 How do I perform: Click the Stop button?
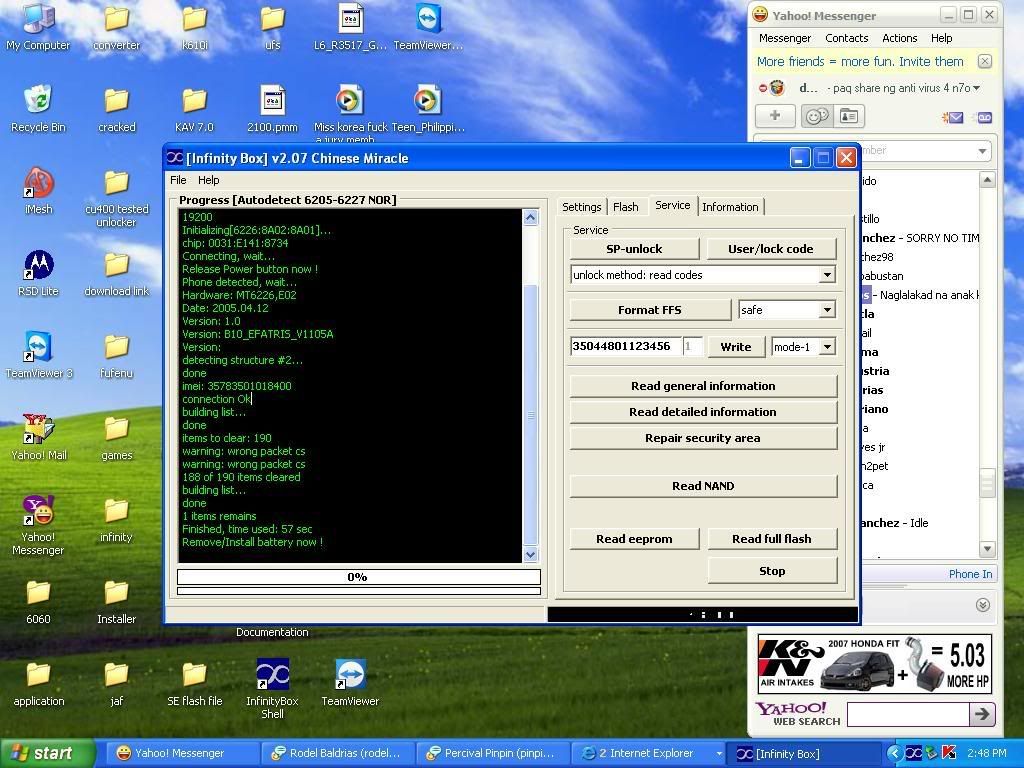(x=772, y=571)
